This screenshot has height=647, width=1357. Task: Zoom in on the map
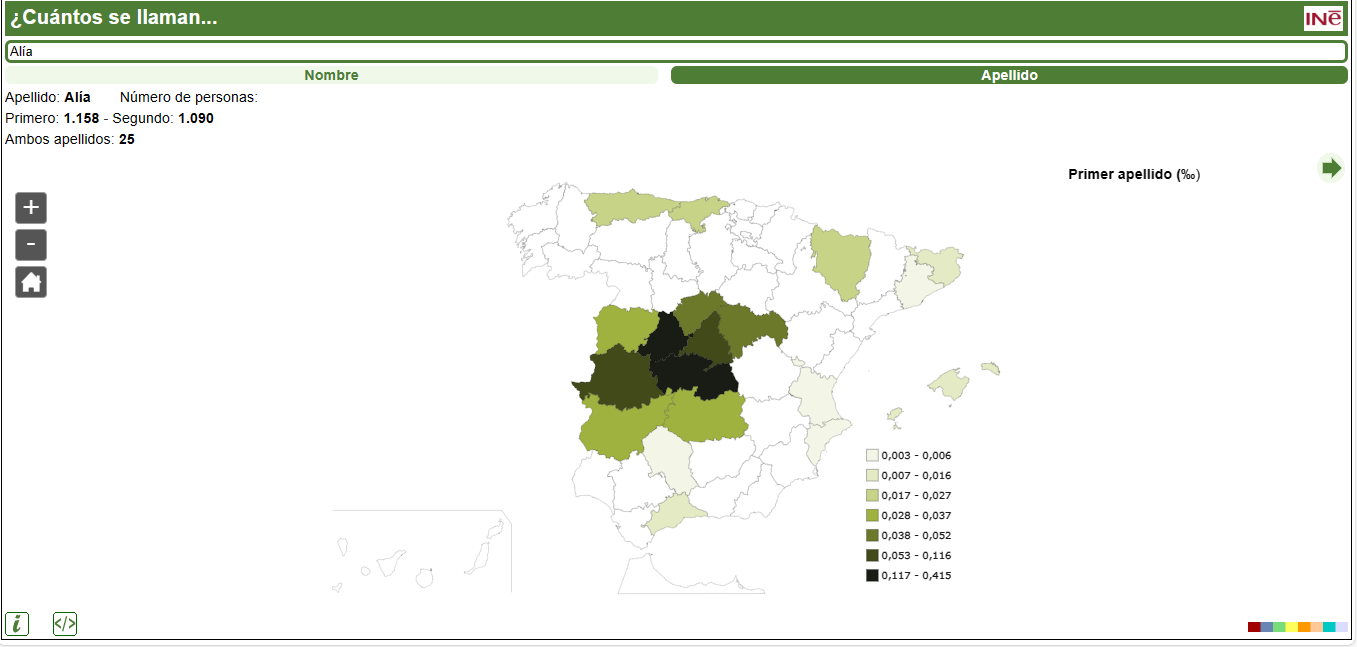click(31, 208)
